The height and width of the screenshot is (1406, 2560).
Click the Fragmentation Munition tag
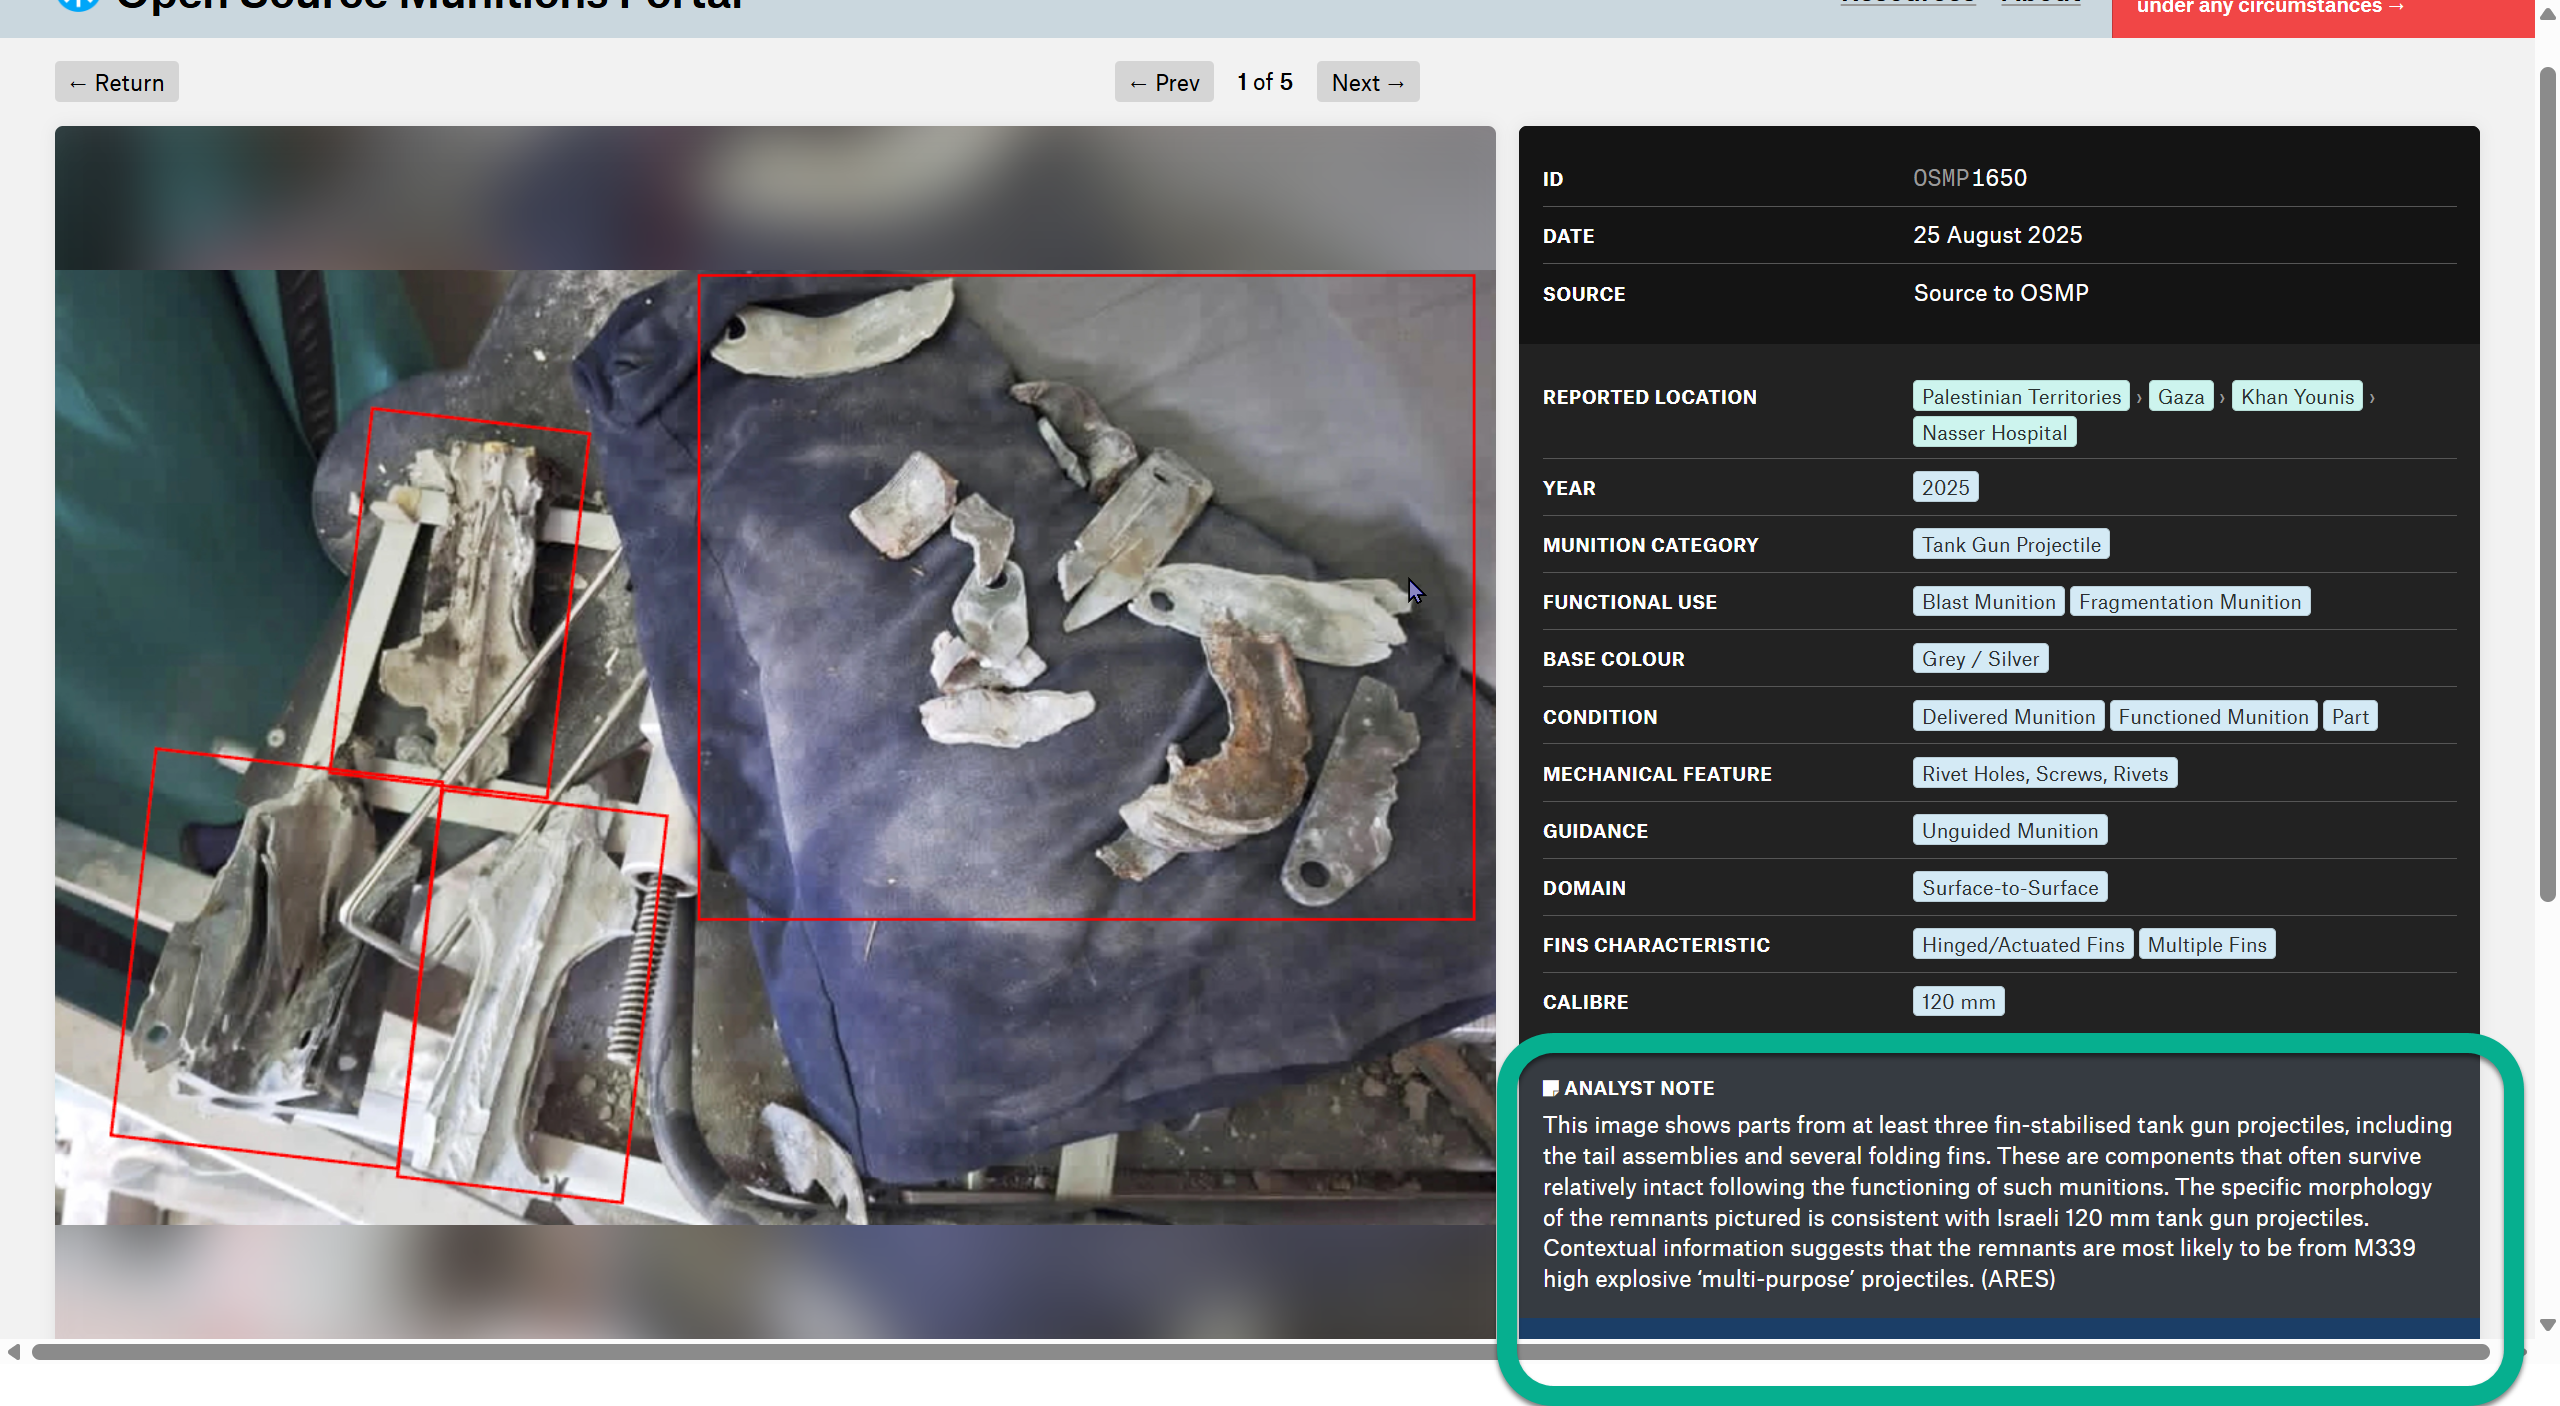coord(2189,602)
